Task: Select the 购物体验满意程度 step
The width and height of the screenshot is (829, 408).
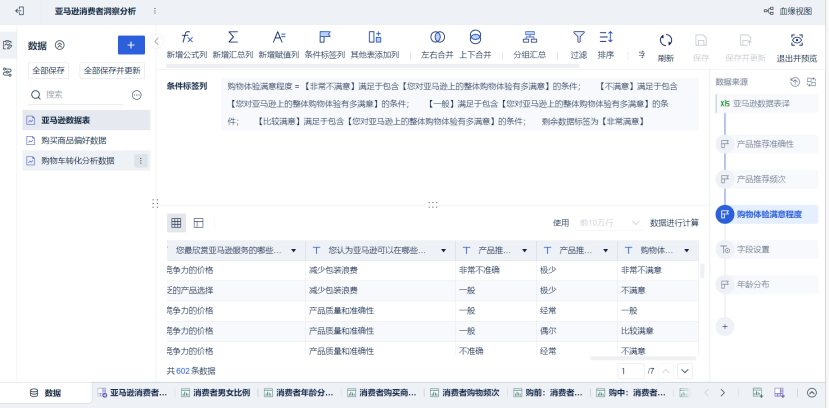Action: click(x=767, y=214)
